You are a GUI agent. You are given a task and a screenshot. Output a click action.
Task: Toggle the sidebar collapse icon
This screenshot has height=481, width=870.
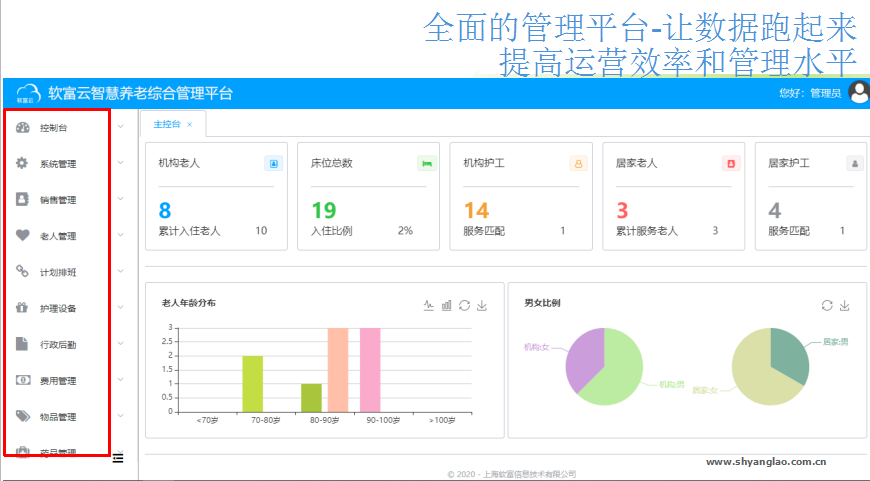[x=118, y=458]
